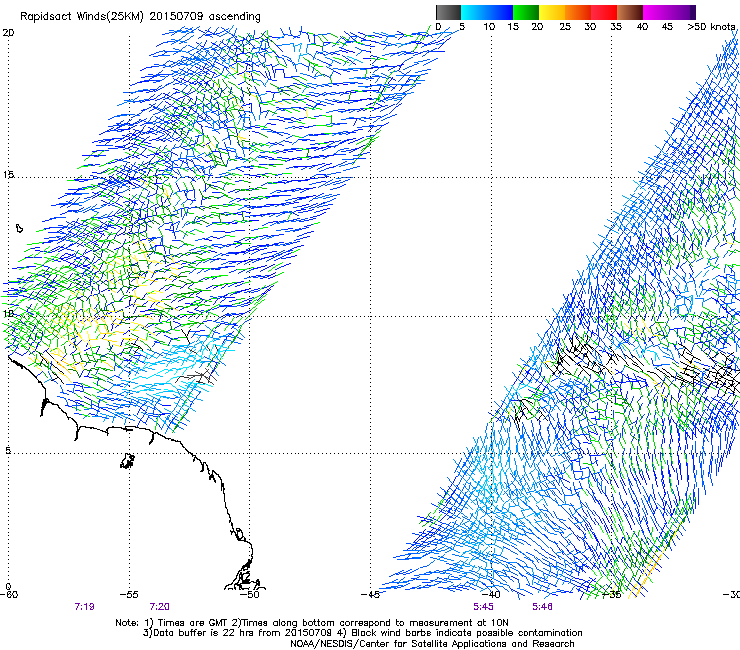Click the blue 10-15 knots legend segment
The width and height of the screenshot is (740, 650).
point(500,12)
